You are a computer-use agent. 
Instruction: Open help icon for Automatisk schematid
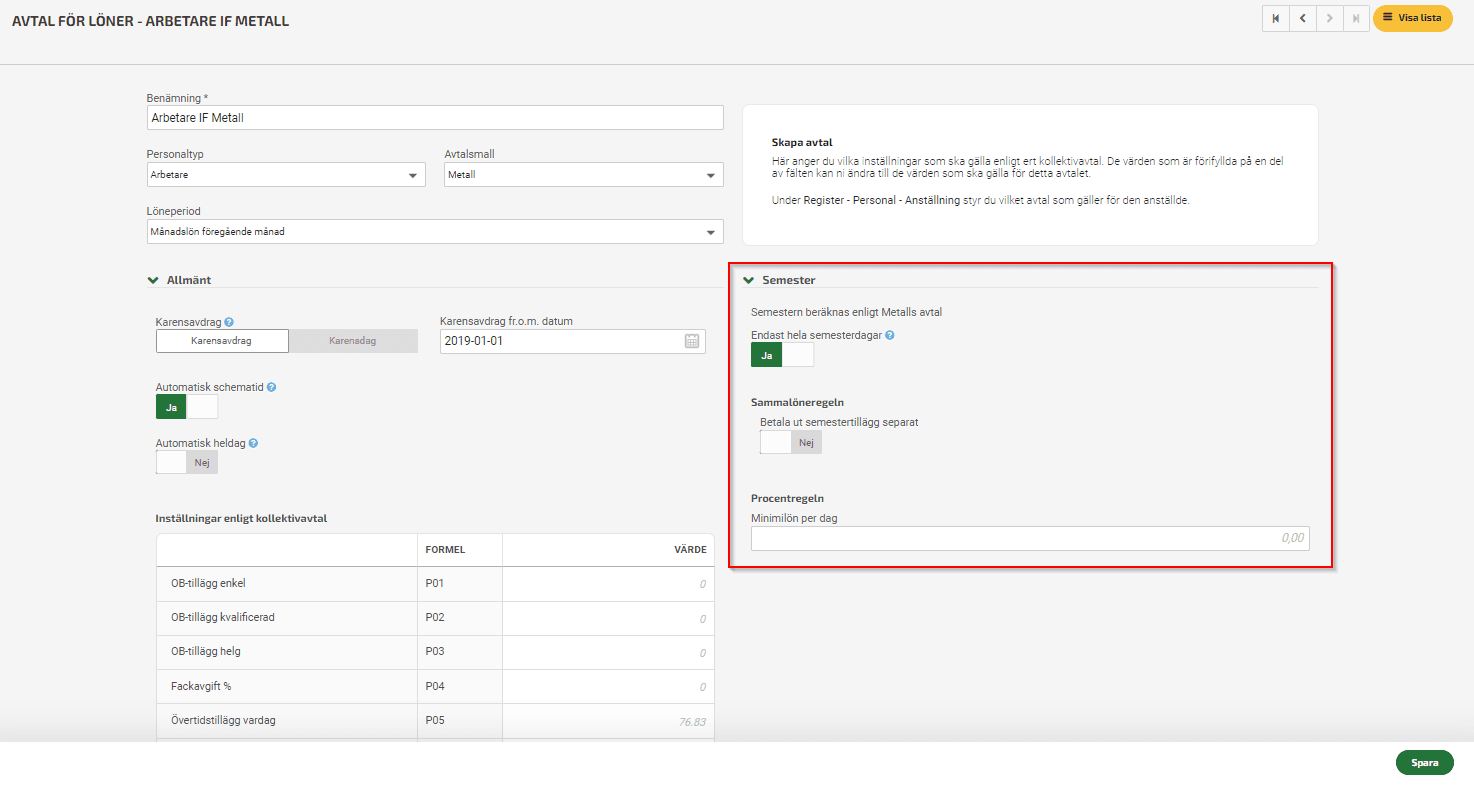click(x=271, y=387)
